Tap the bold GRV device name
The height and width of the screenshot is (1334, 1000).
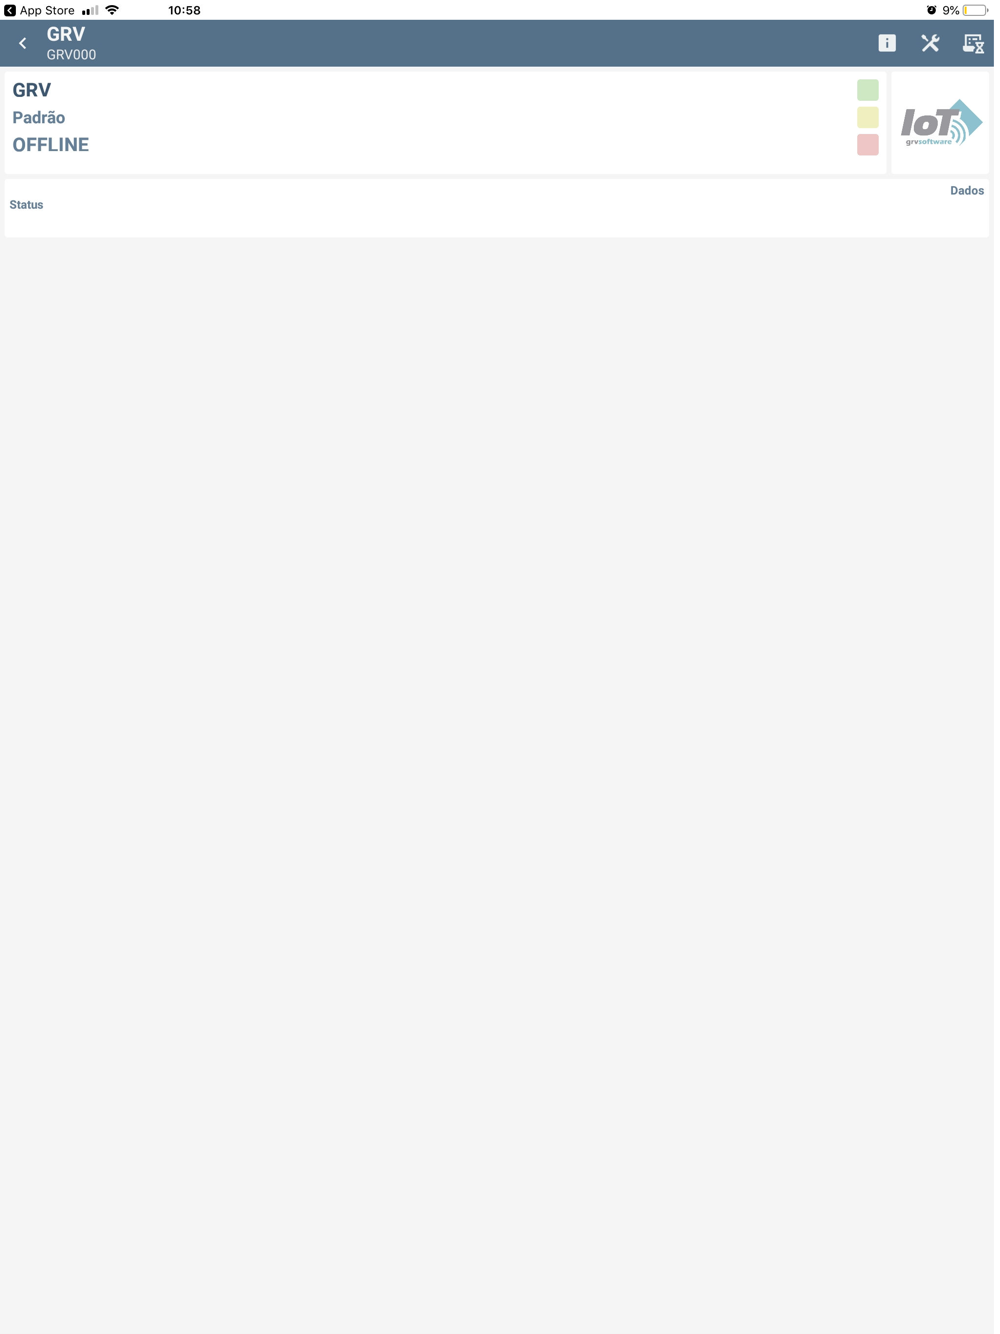pyautogui.click(x=32, y=90)
